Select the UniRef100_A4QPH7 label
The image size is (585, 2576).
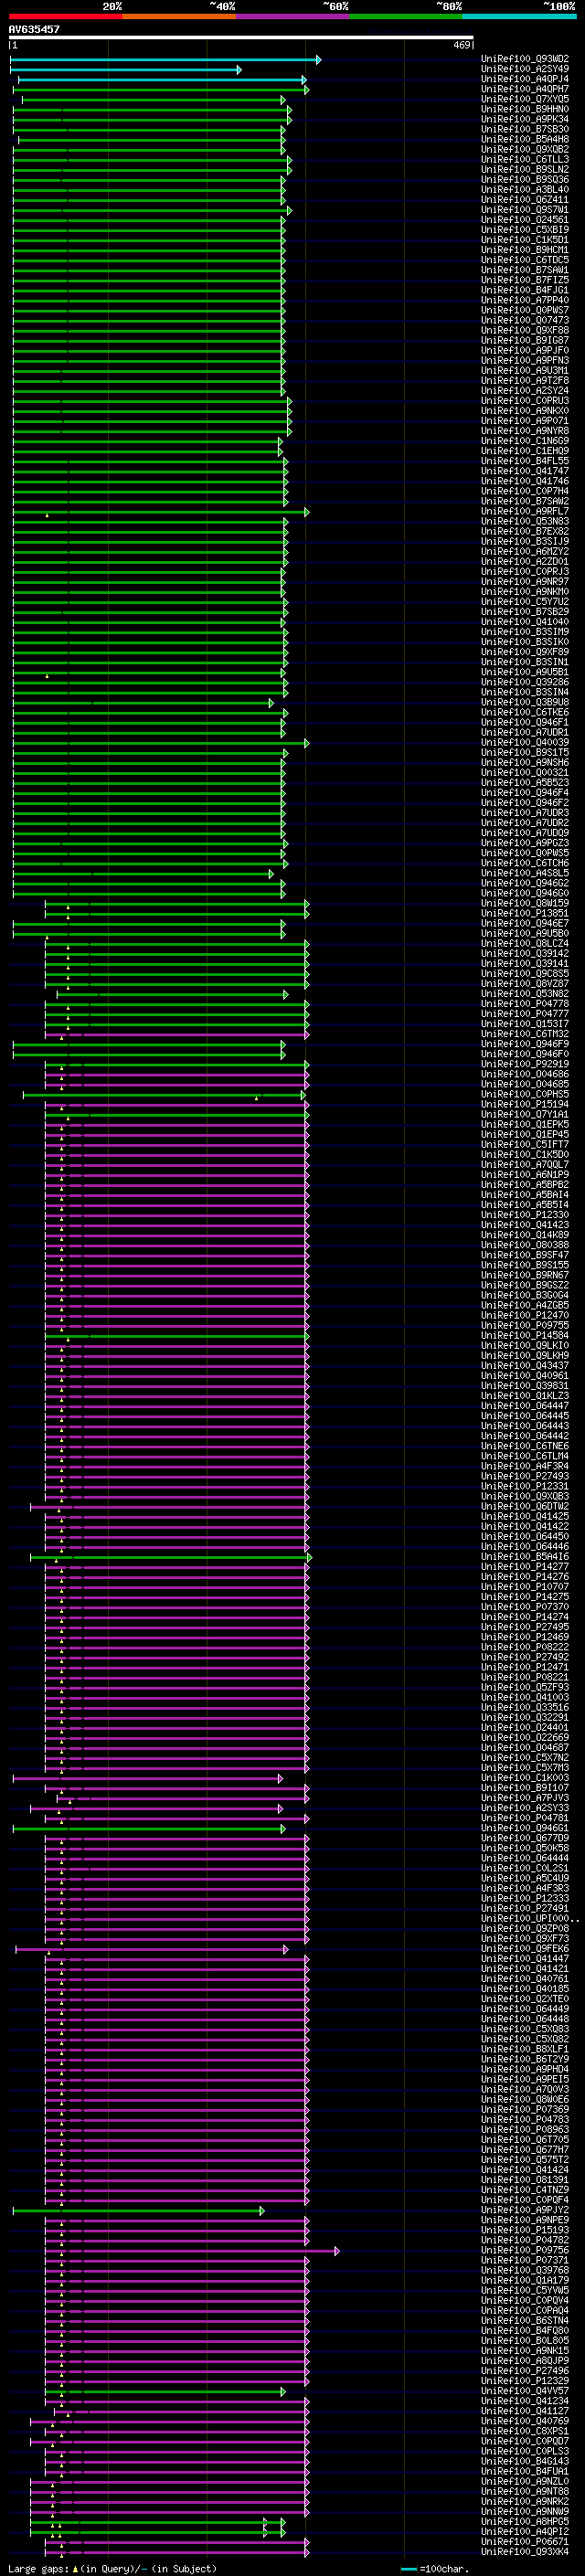[x=525, y=89]
